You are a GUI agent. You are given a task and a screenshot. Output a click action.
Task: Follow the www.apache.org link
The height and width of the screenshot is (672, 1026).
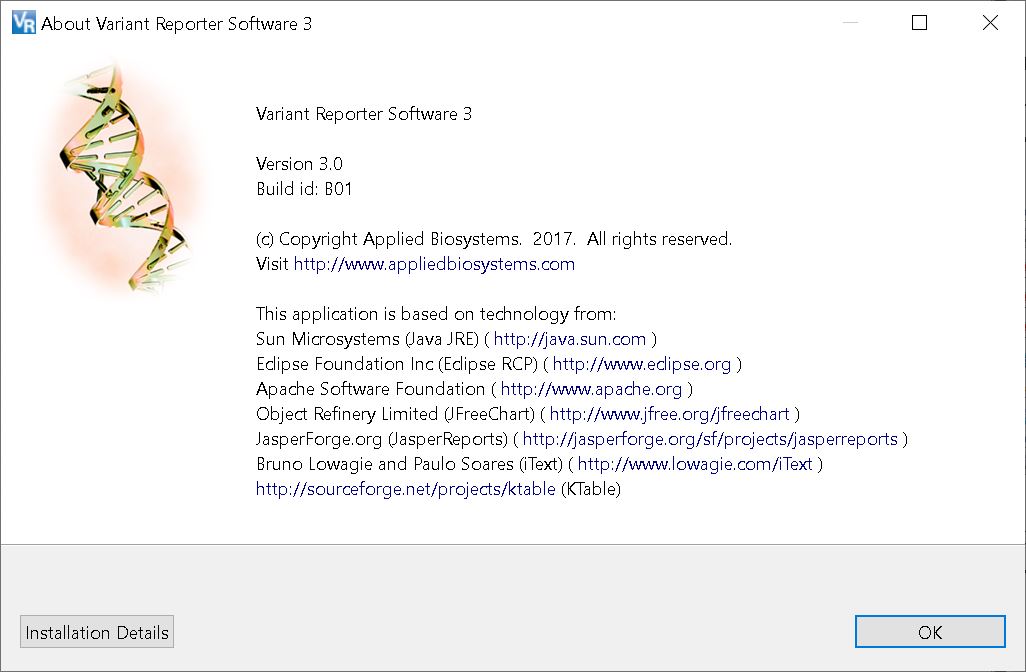point(591,389)
